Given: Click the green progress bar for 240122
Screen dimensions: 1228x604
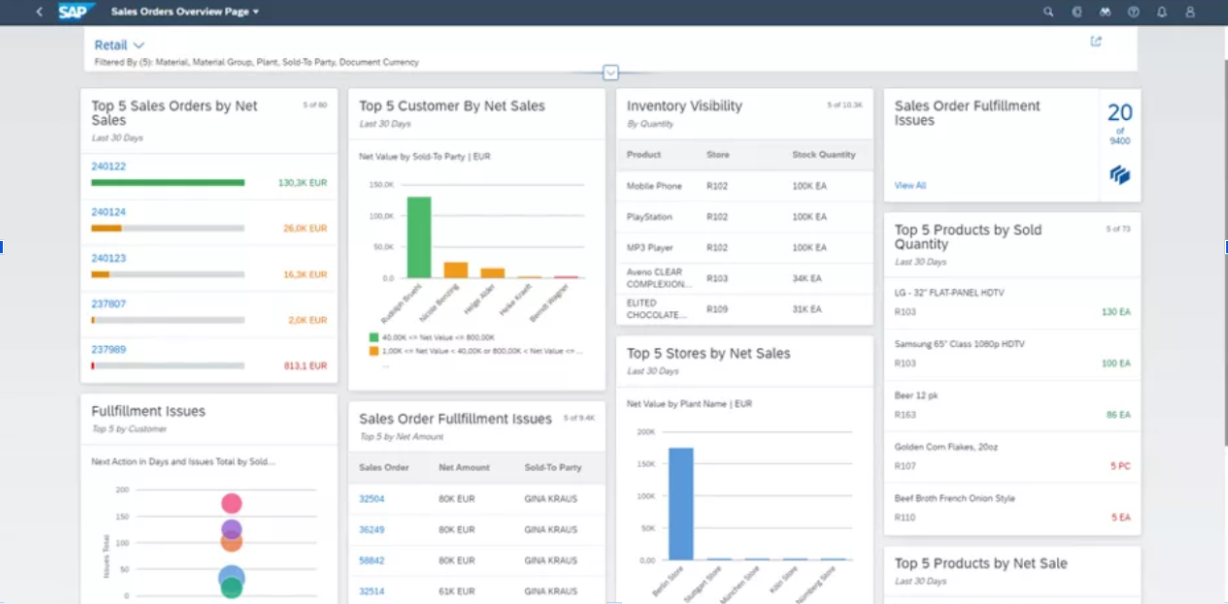Looking at the screenshot, I should (168, 183).
